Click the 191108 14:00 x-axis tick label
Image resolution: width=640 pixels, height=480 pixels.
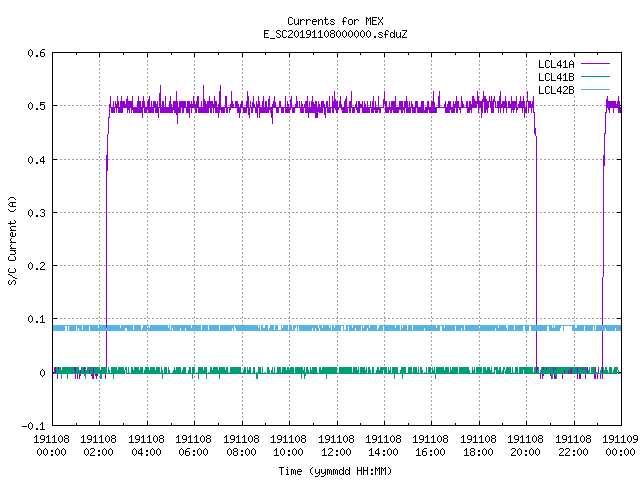tap(383, 446)
